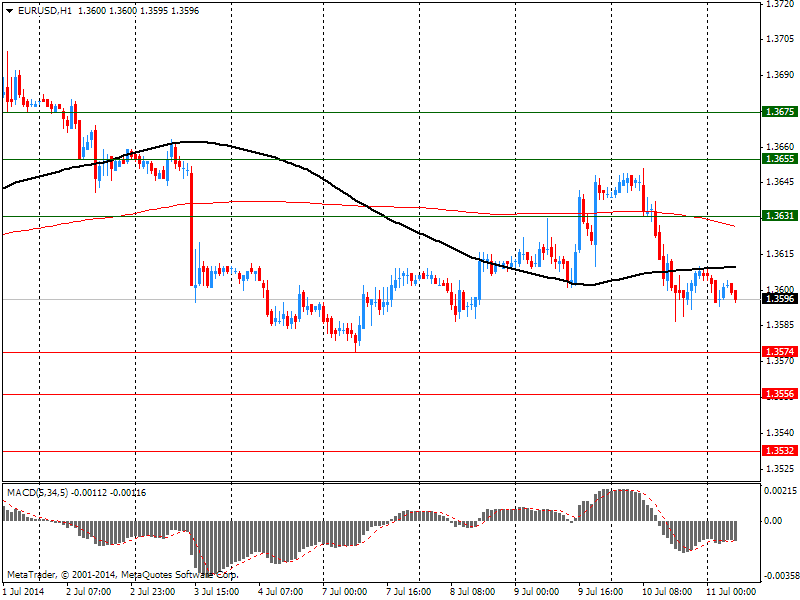
Task: Click the 9 Jul 16:00 time axis label
Action: point(601,591)
